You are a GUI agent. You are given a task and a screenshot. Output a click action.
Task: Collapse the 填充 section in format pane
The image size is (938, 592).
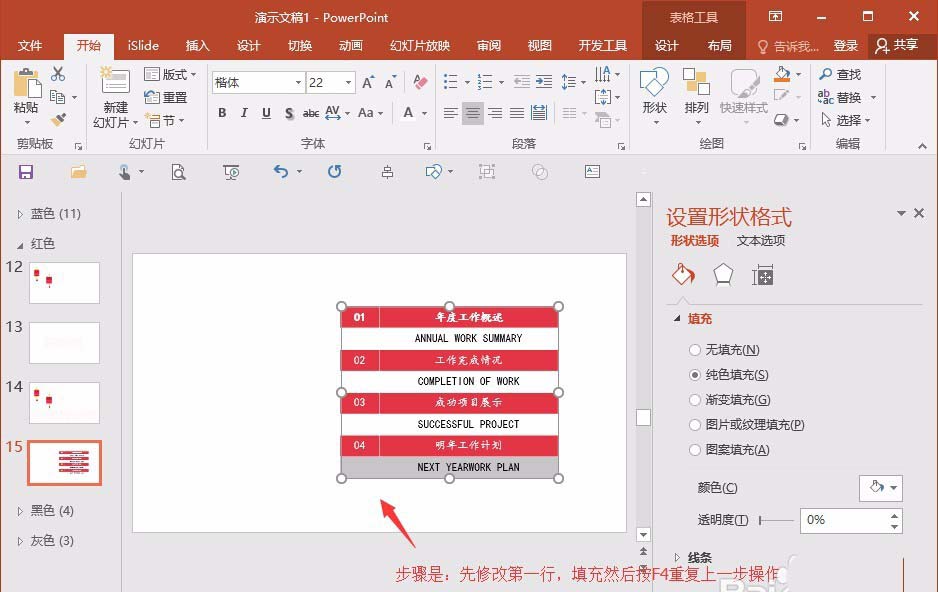pos(678,318)
